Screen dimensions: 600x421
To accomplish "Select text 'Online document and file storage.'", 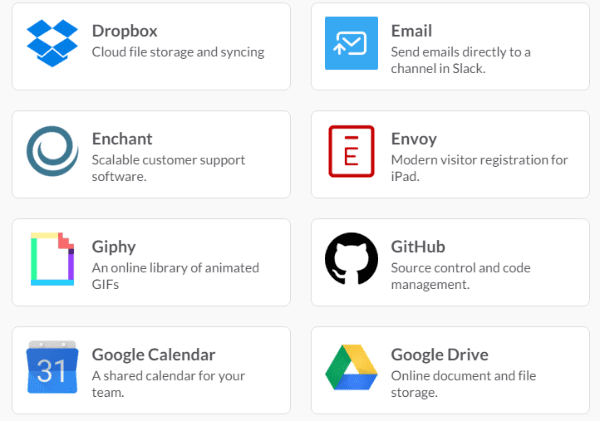I will 463,384.
